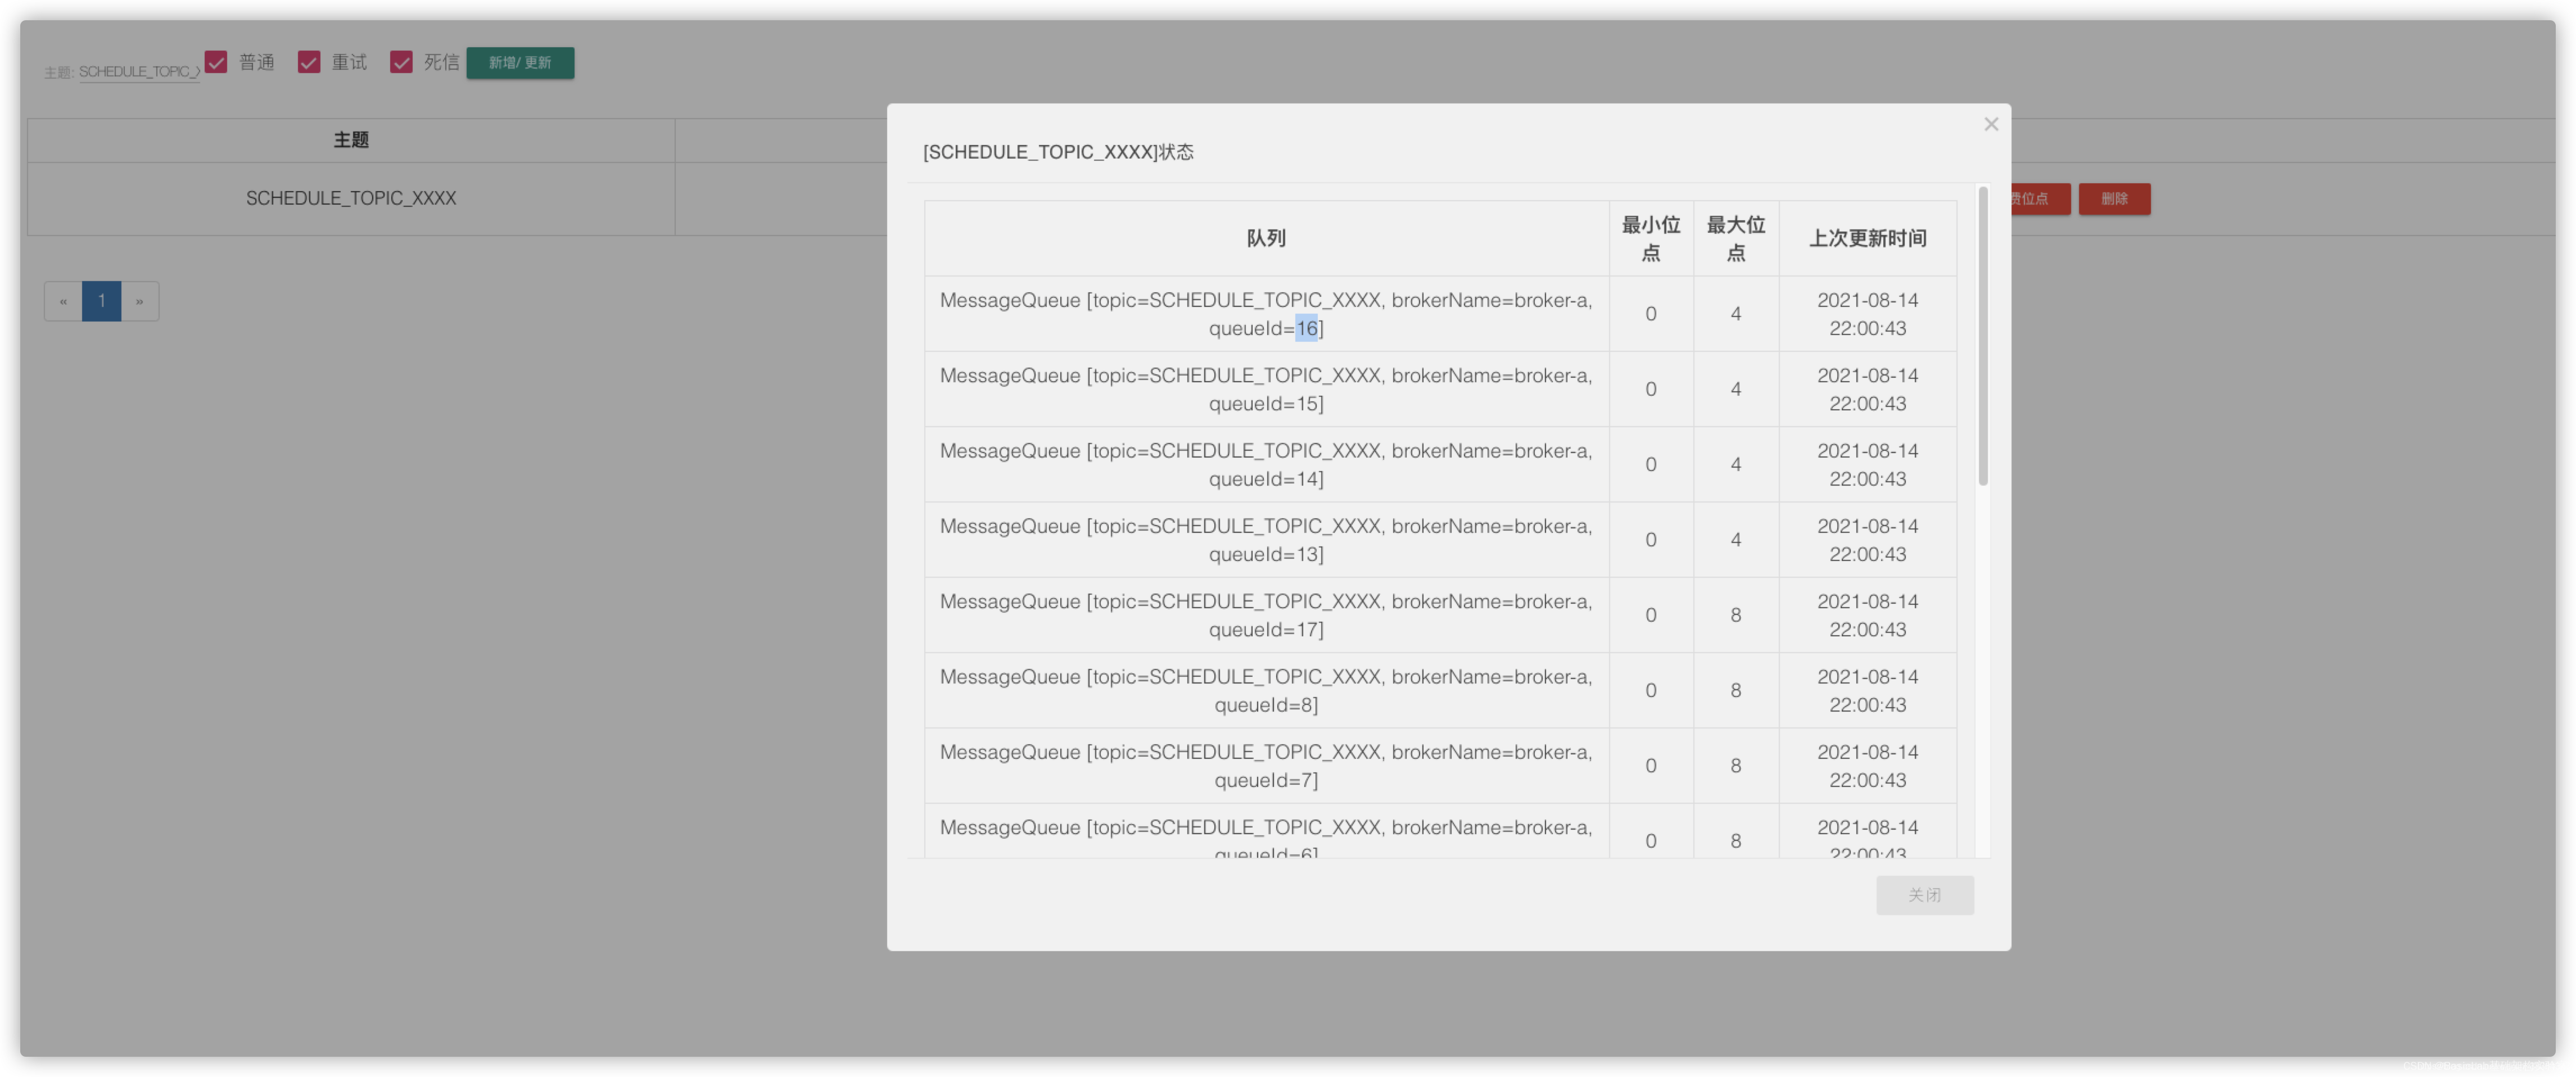This screenshot has width=2576, height=1077.
Task: Select page 1 in pagination
Action: [101, 301]
